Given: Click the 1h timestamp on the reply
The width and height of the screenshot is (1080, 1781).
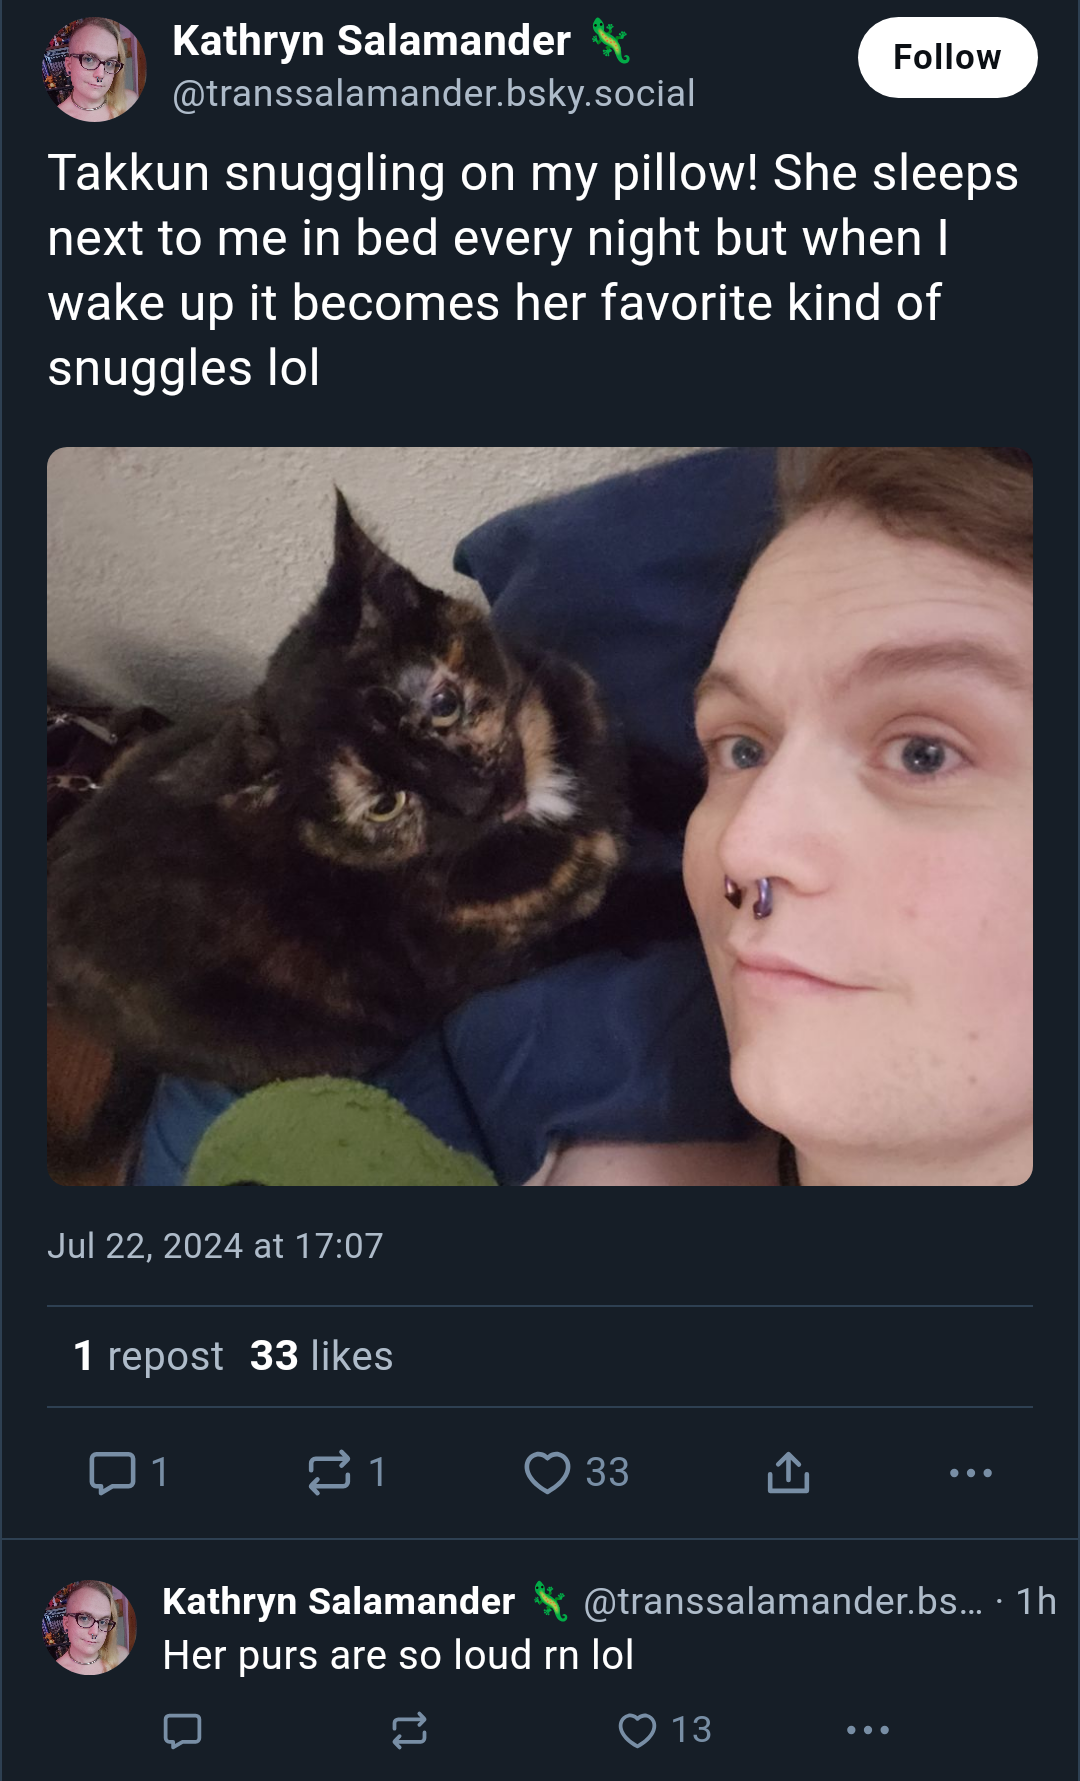Looking at the screenshot, I should (1036, 1601).
